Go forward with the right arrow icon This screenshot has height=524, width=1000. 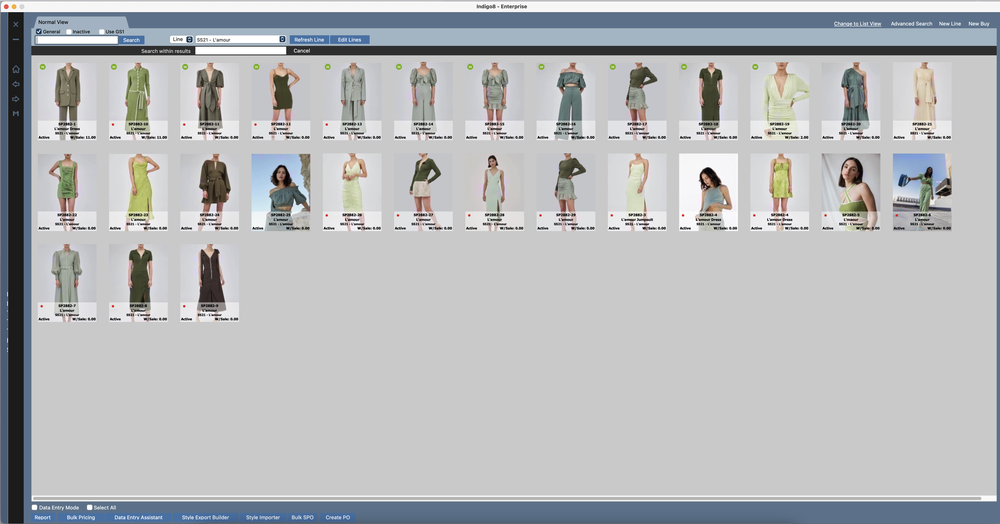pos(16,99)
